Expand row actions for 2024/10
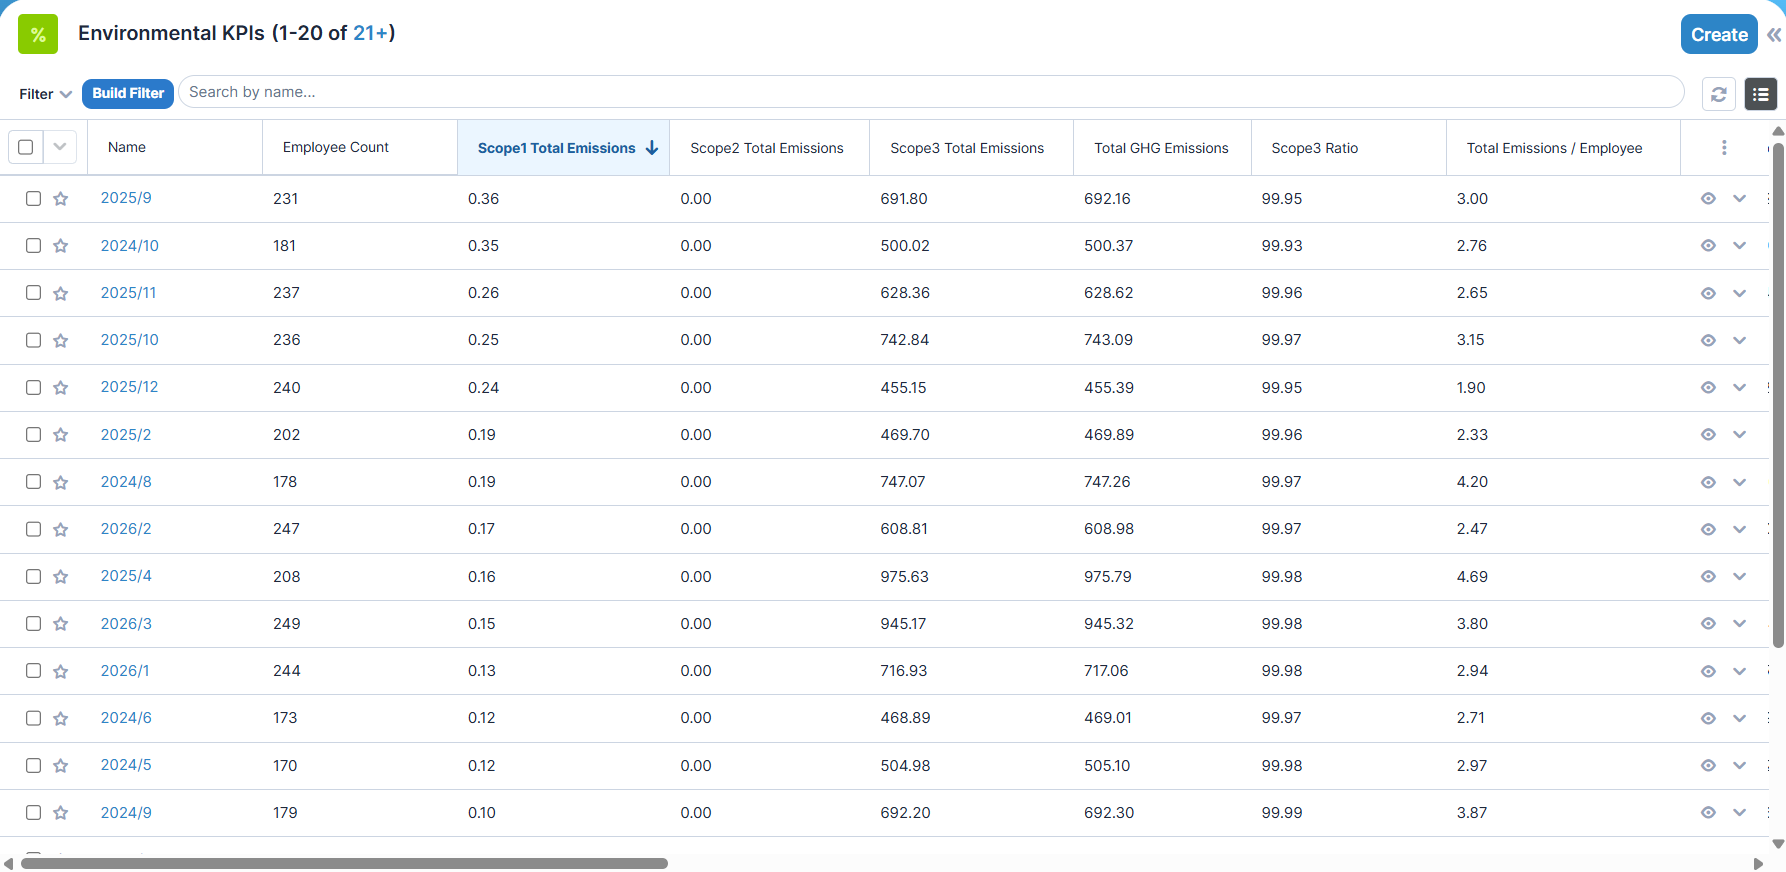Viewport: 1786px width, 872px height. pos(1739,246)
